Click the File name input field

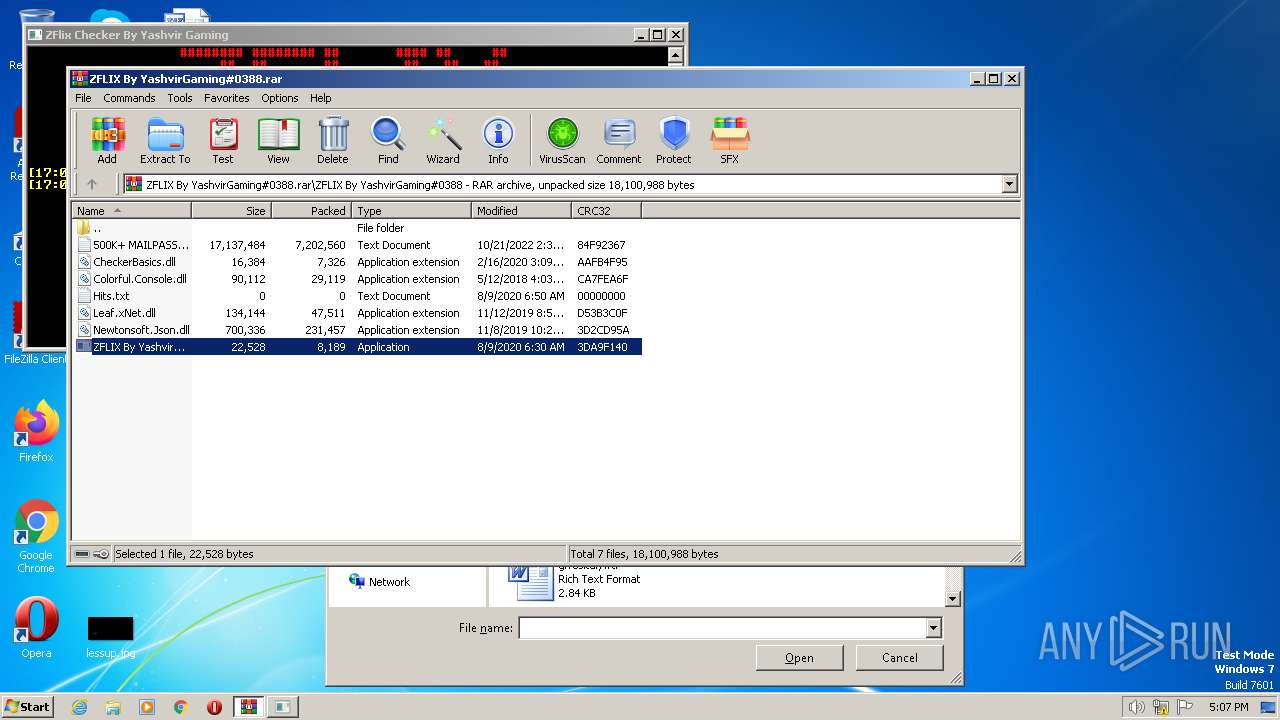click(x=722, y=628)
